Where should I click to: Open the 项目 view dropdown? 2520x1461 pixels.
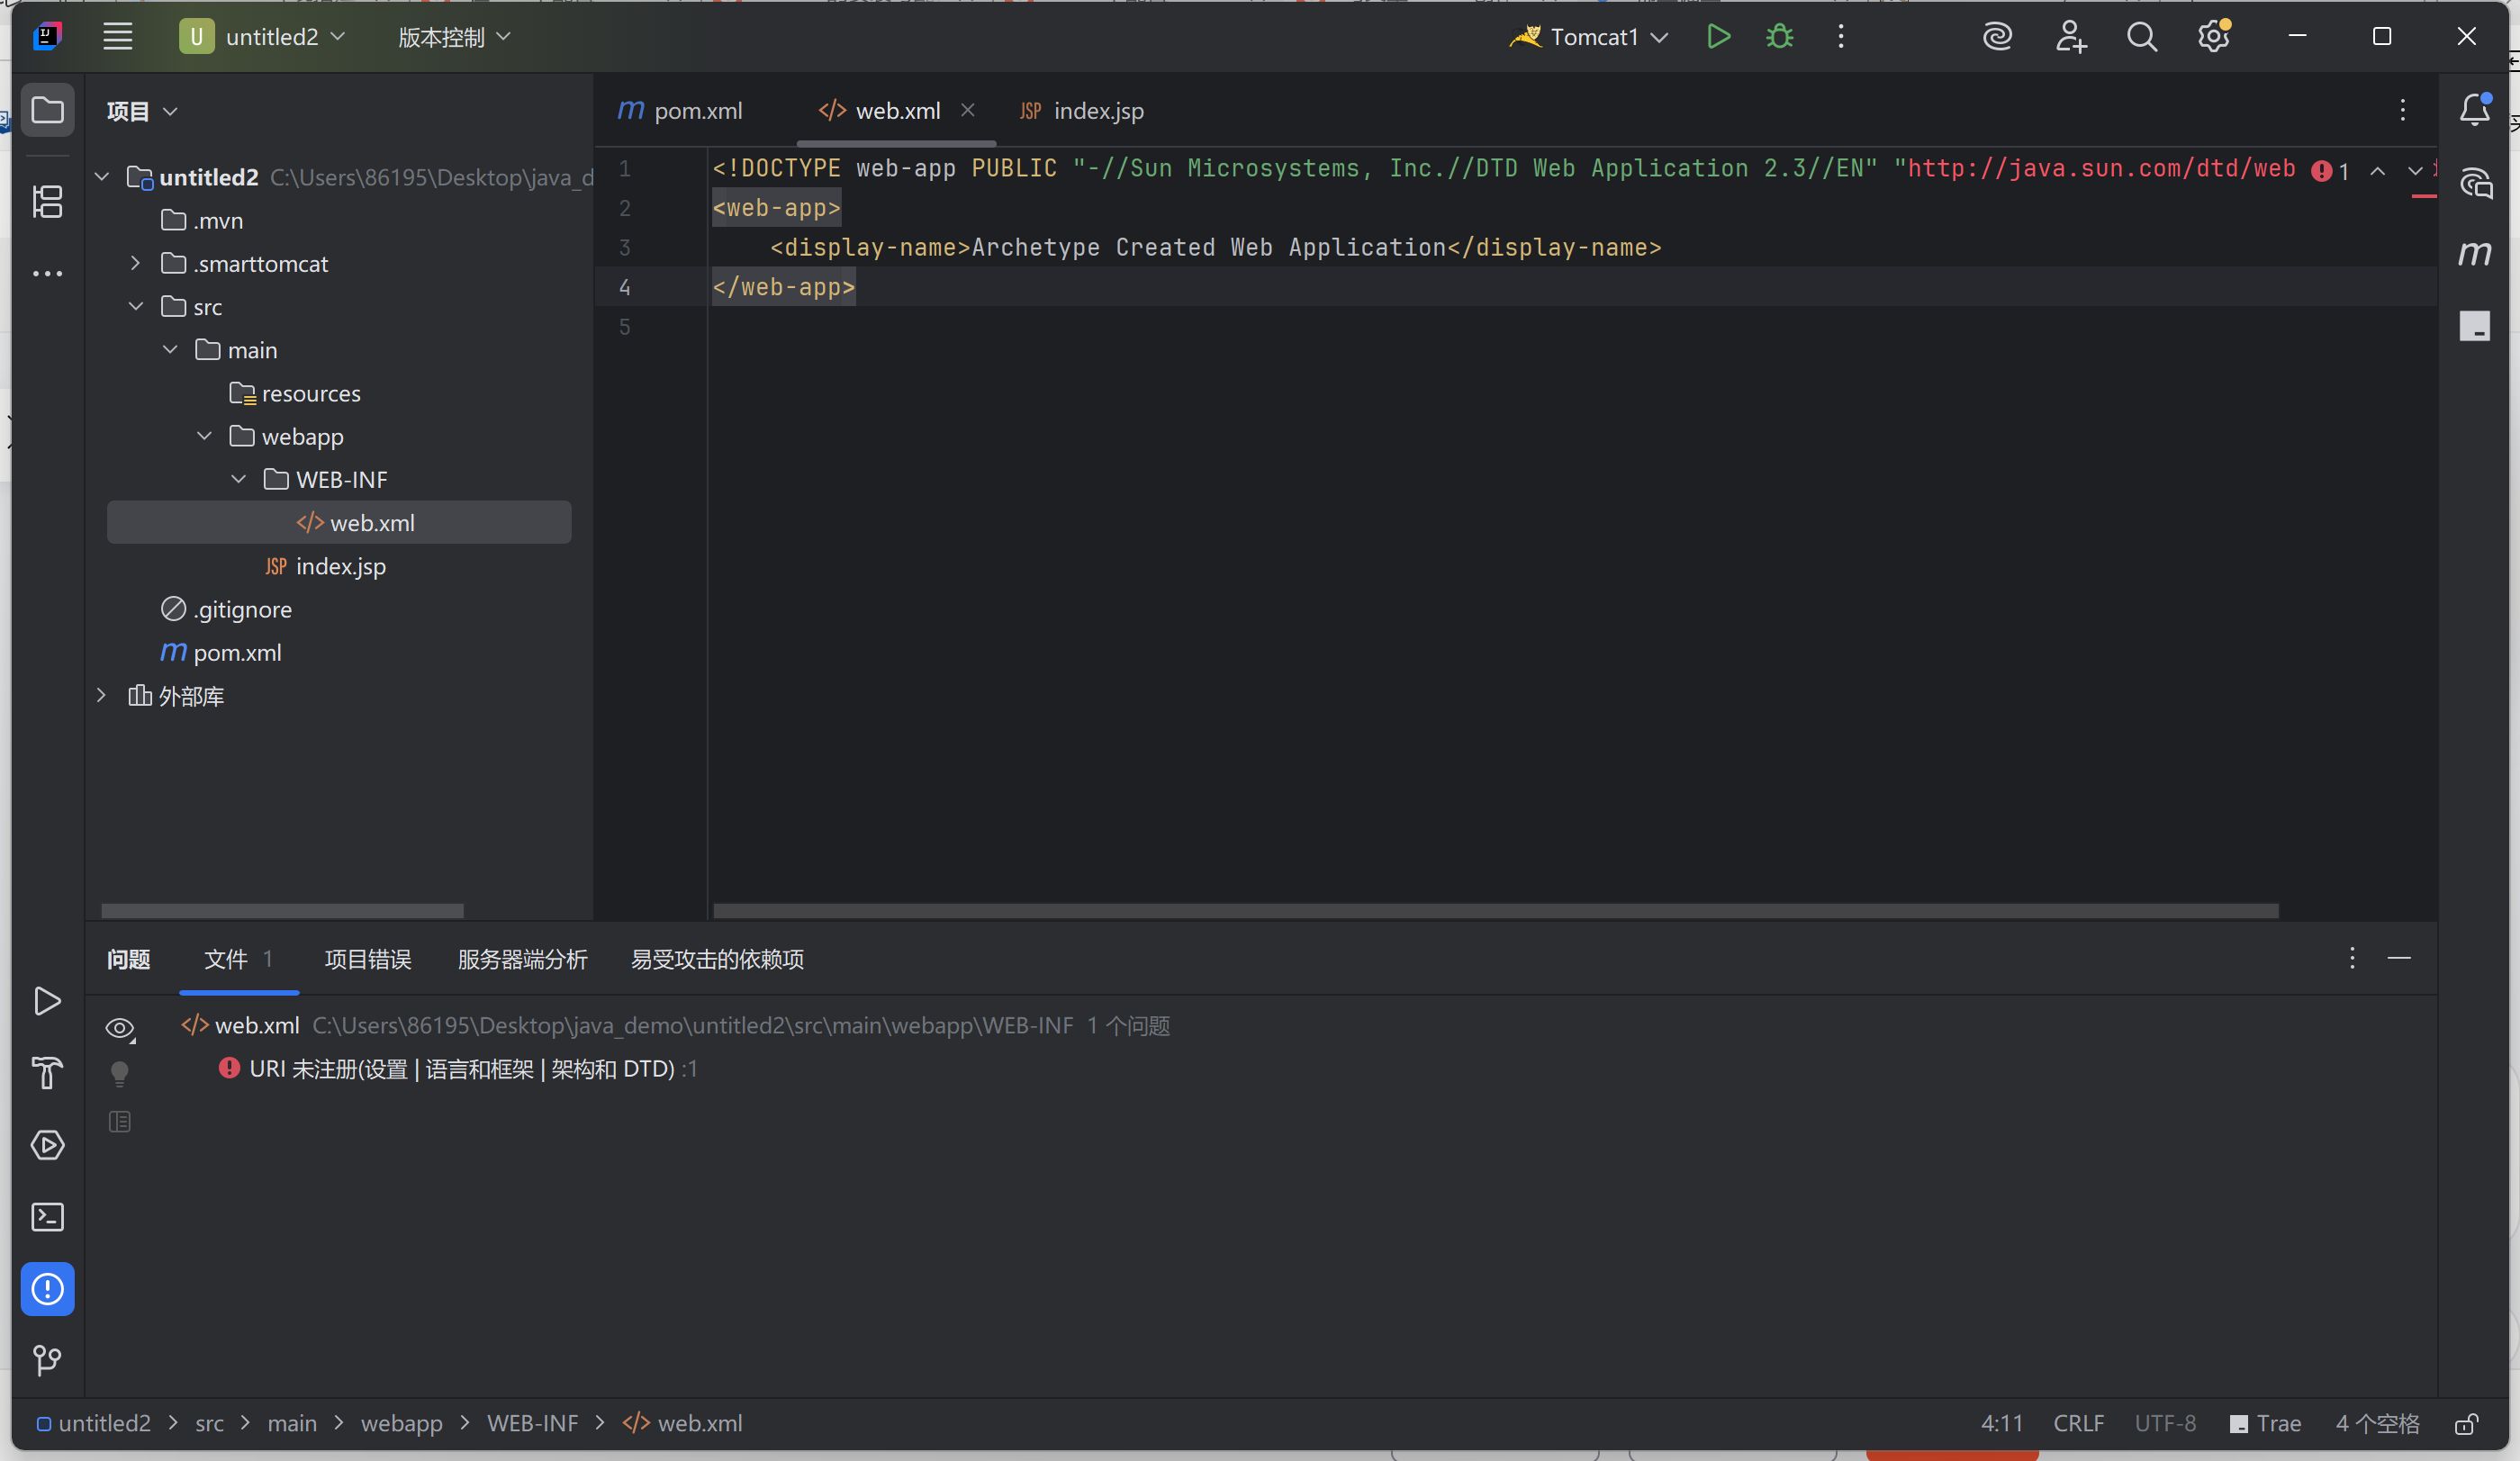(x=142, y=111)
